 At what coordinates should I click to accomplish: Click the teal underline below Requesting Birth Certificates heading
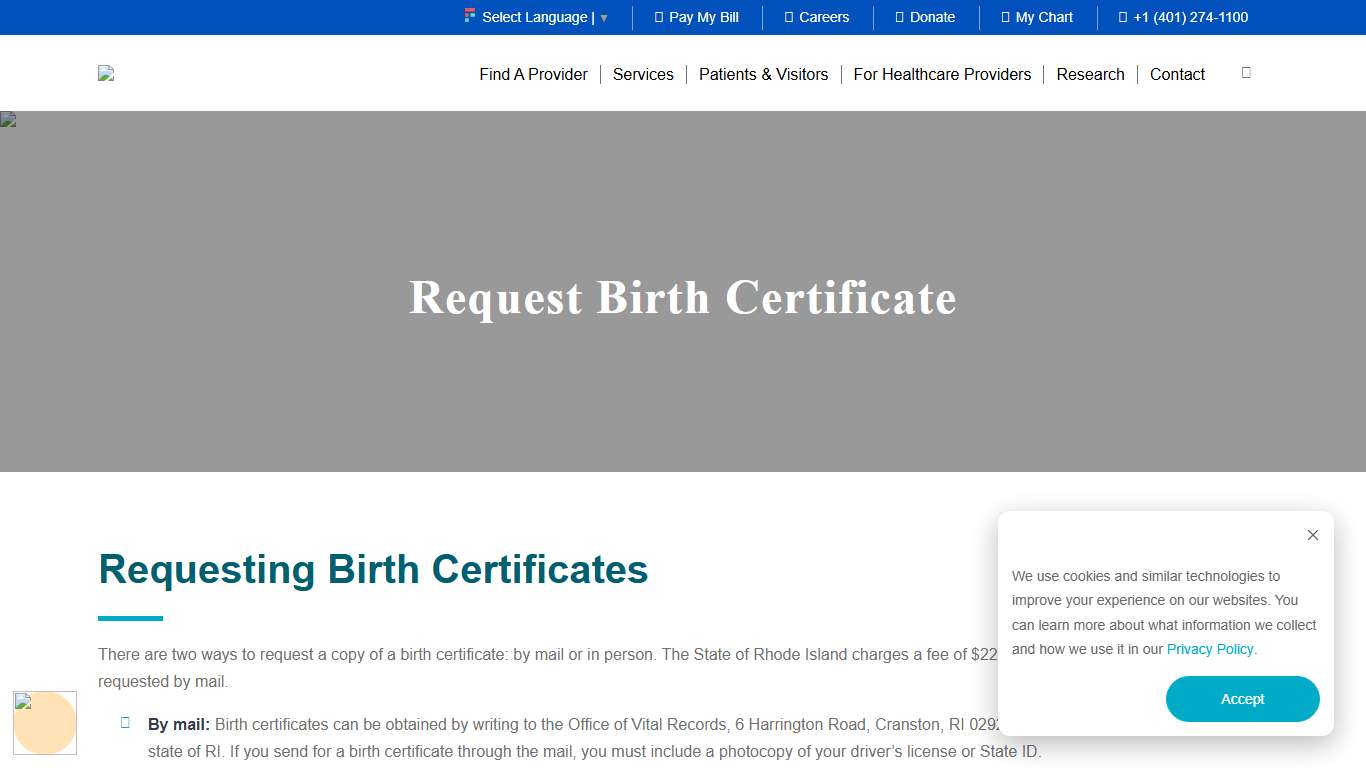(x=130, y=618)
